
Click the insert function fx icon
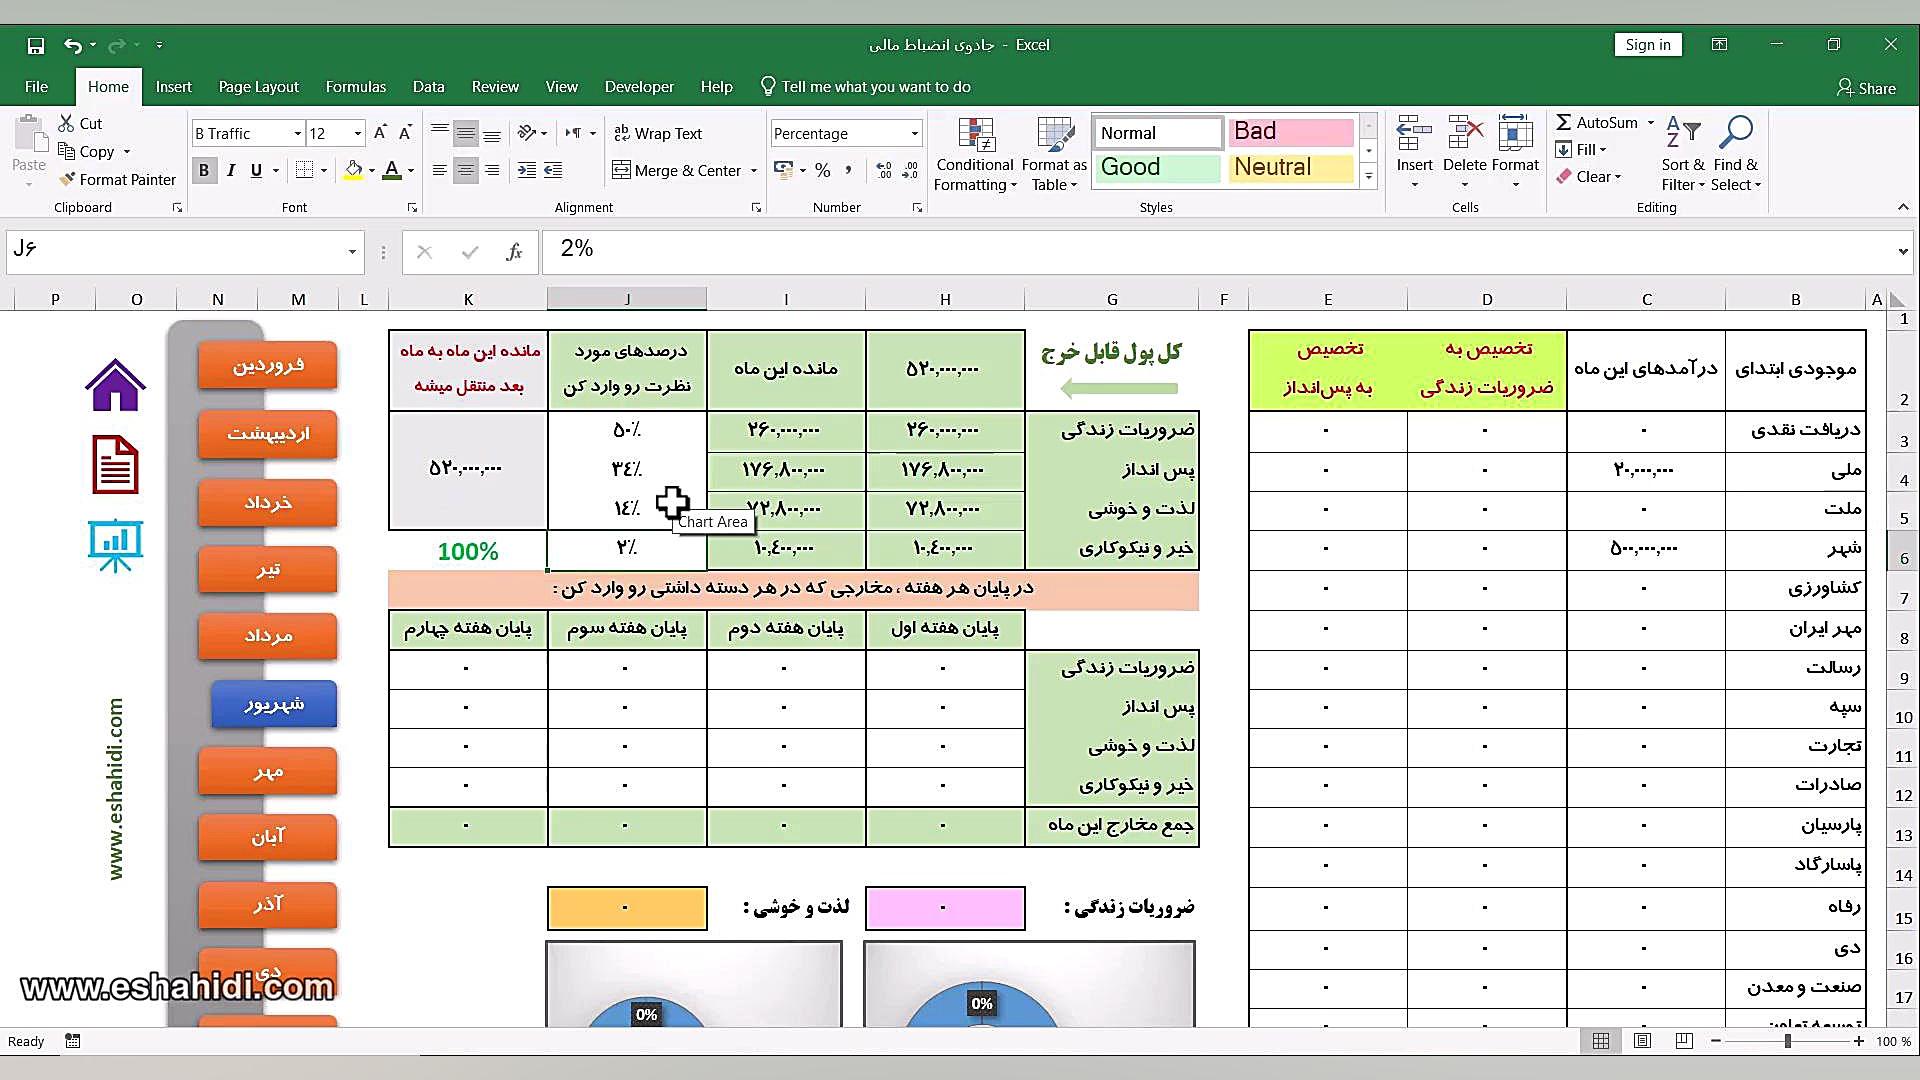click(x=514, y=252)
